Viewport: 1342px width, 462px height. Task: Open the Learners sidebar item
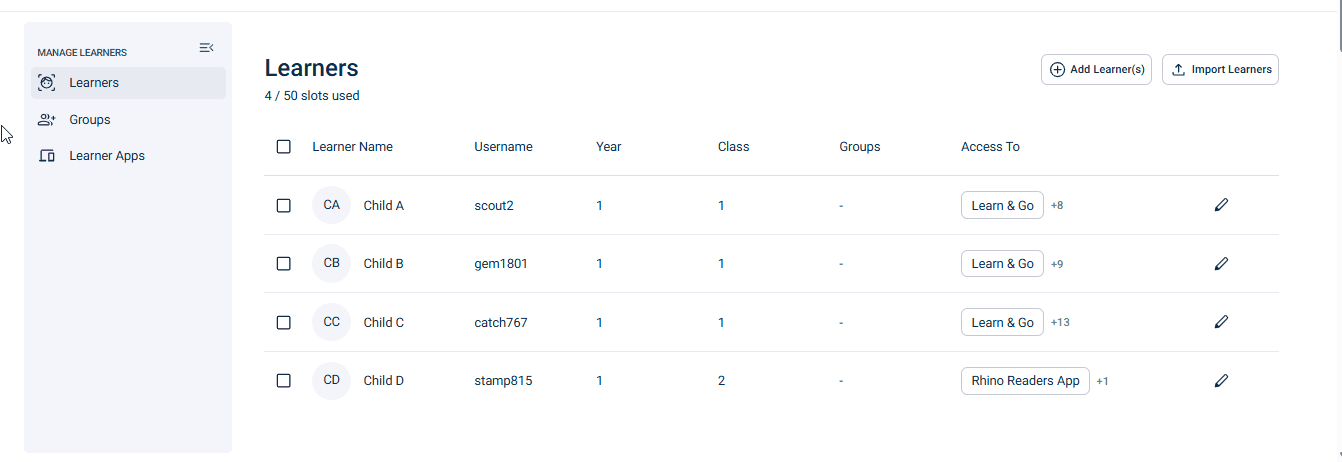point(128,83)
